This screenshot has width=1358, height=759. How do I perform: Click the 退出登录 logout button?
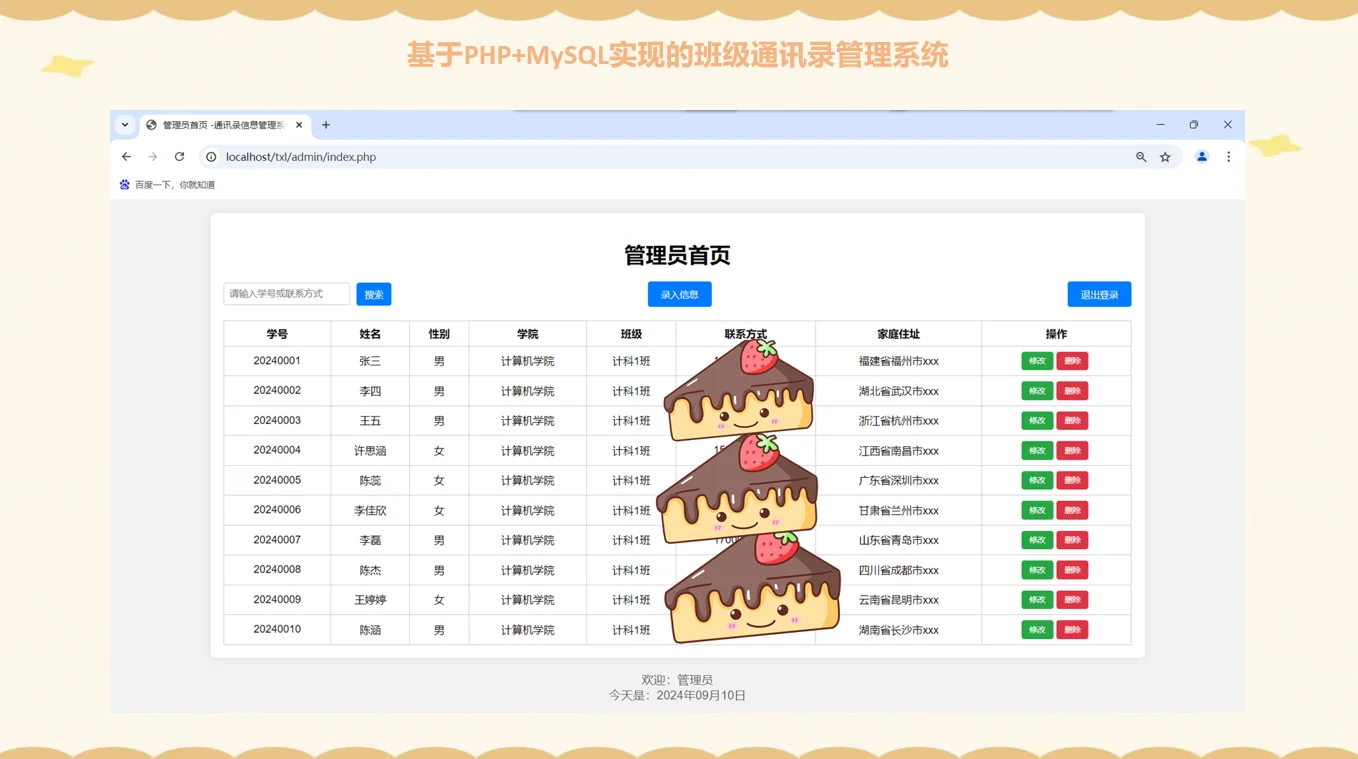pos(1099,293)
